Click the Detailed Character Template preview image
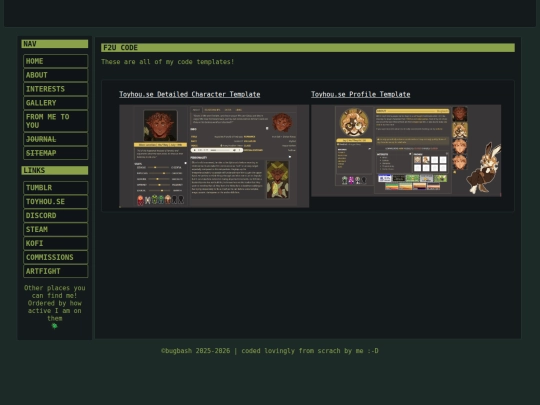540x405 pixels. click(214, 156)
